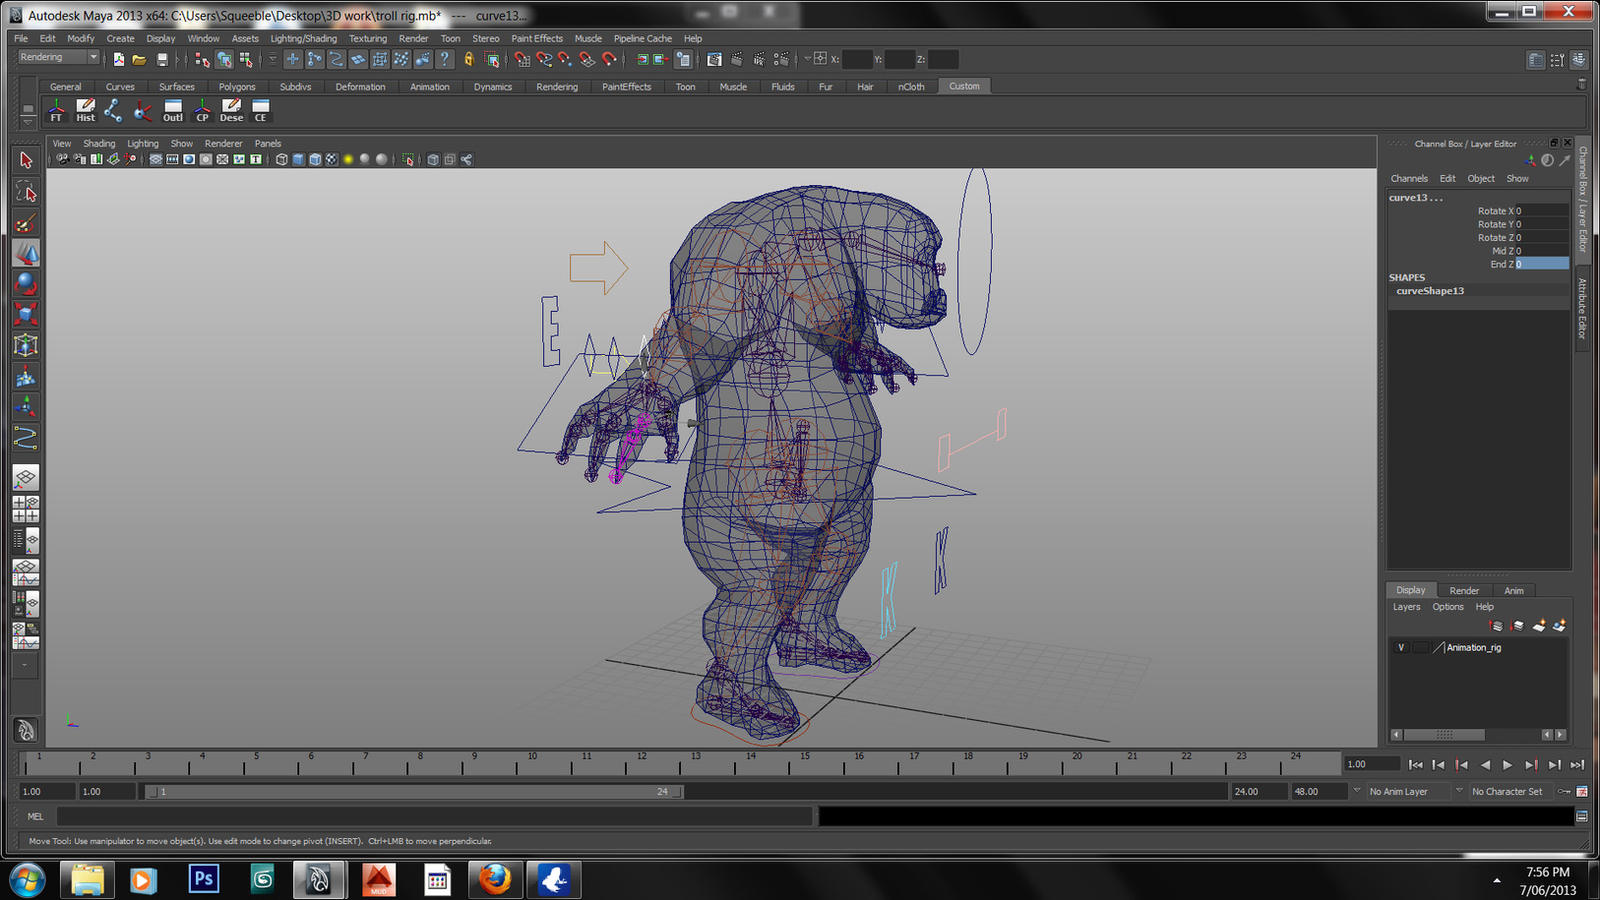Screen dimensions: 1600x900
Task: Click the FT shelf button
Action: [57, 110]
